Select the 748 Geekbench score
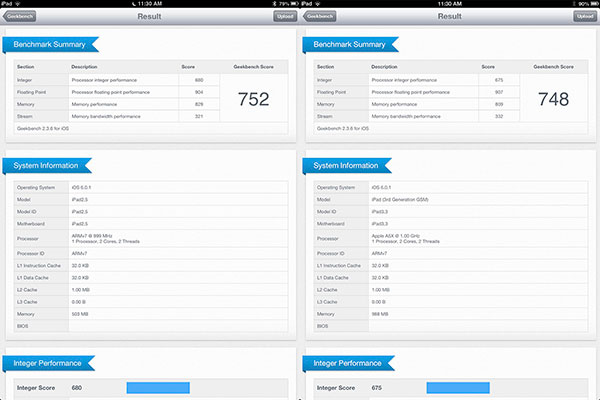Image resolution: width=600 pixels, height=400 pixels. pyautogui.click(x=553, y=99)
